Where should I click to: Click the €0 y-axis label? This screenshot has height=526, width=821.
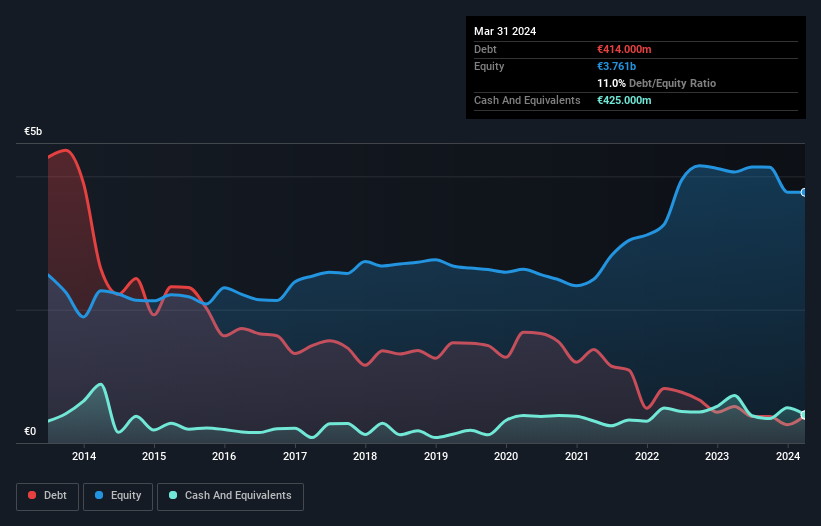click(x=30, y=431)
